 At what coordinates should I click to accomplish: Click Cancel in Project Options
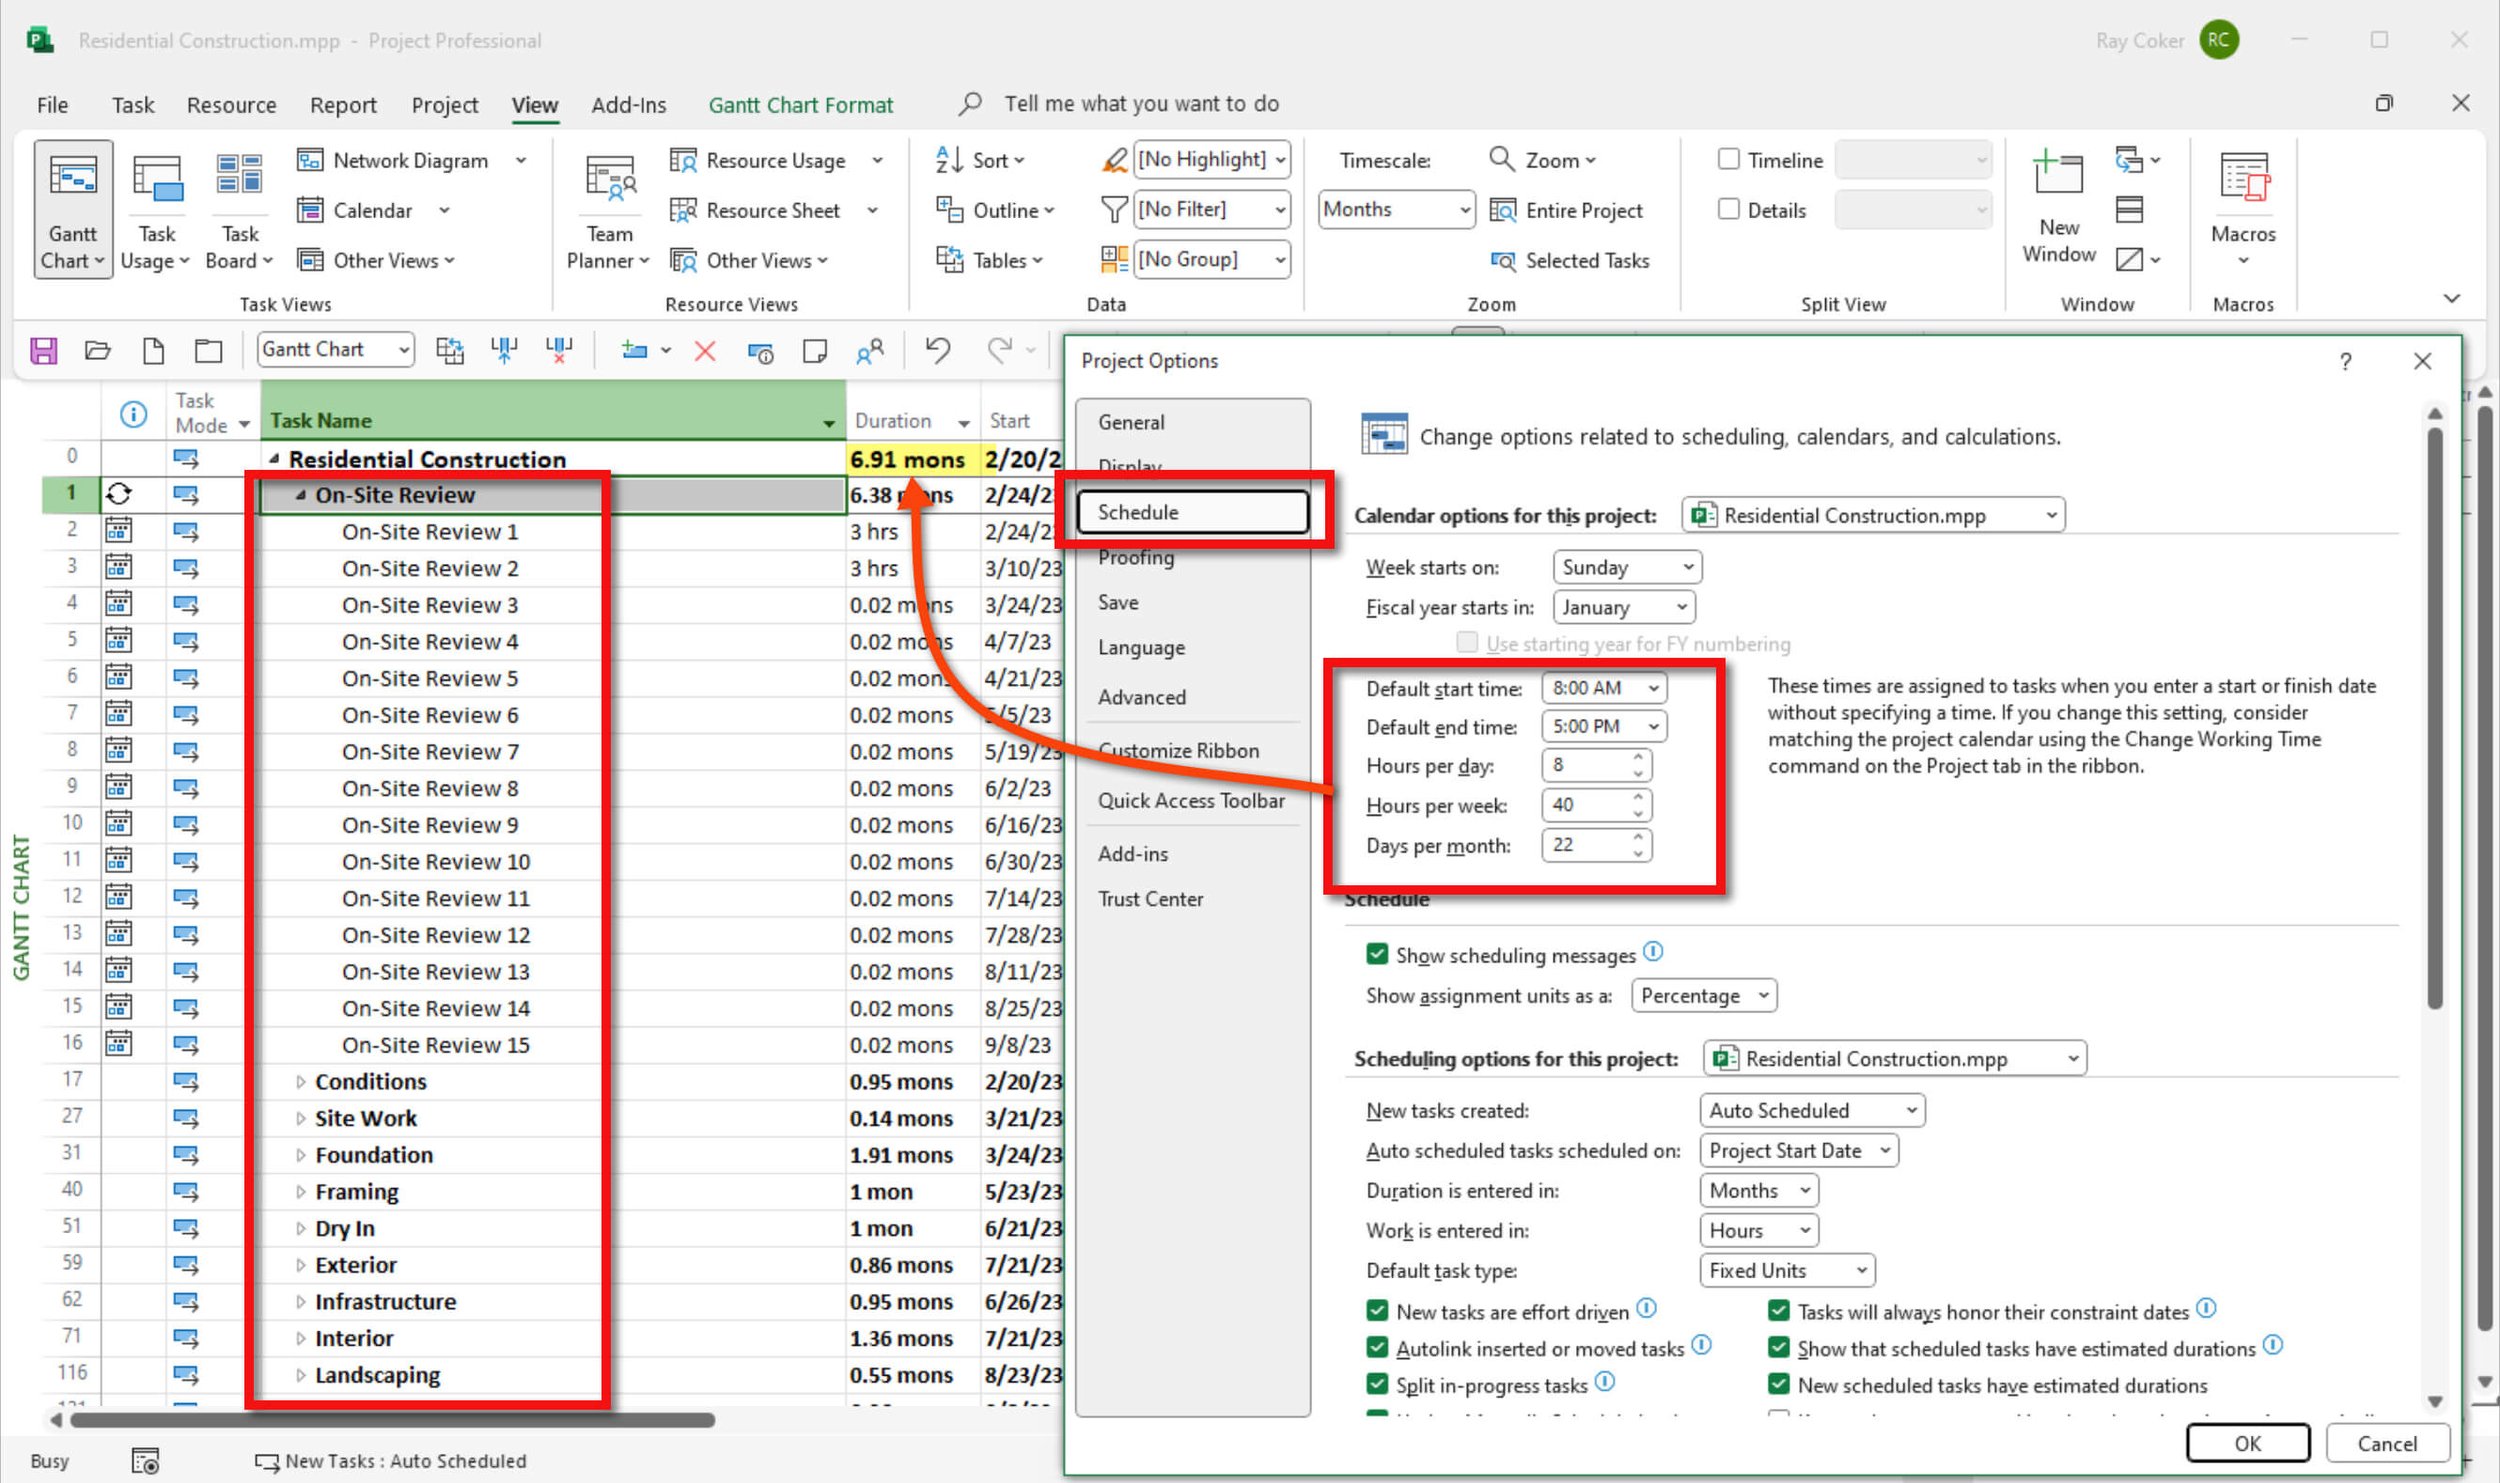point(2387,1444)
